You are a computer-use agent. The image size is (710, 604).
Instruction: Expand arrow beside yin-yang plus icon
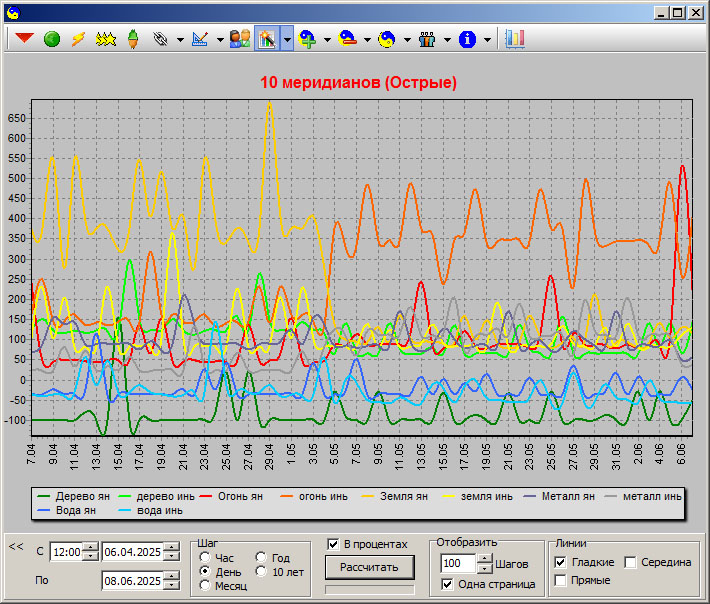327,40
